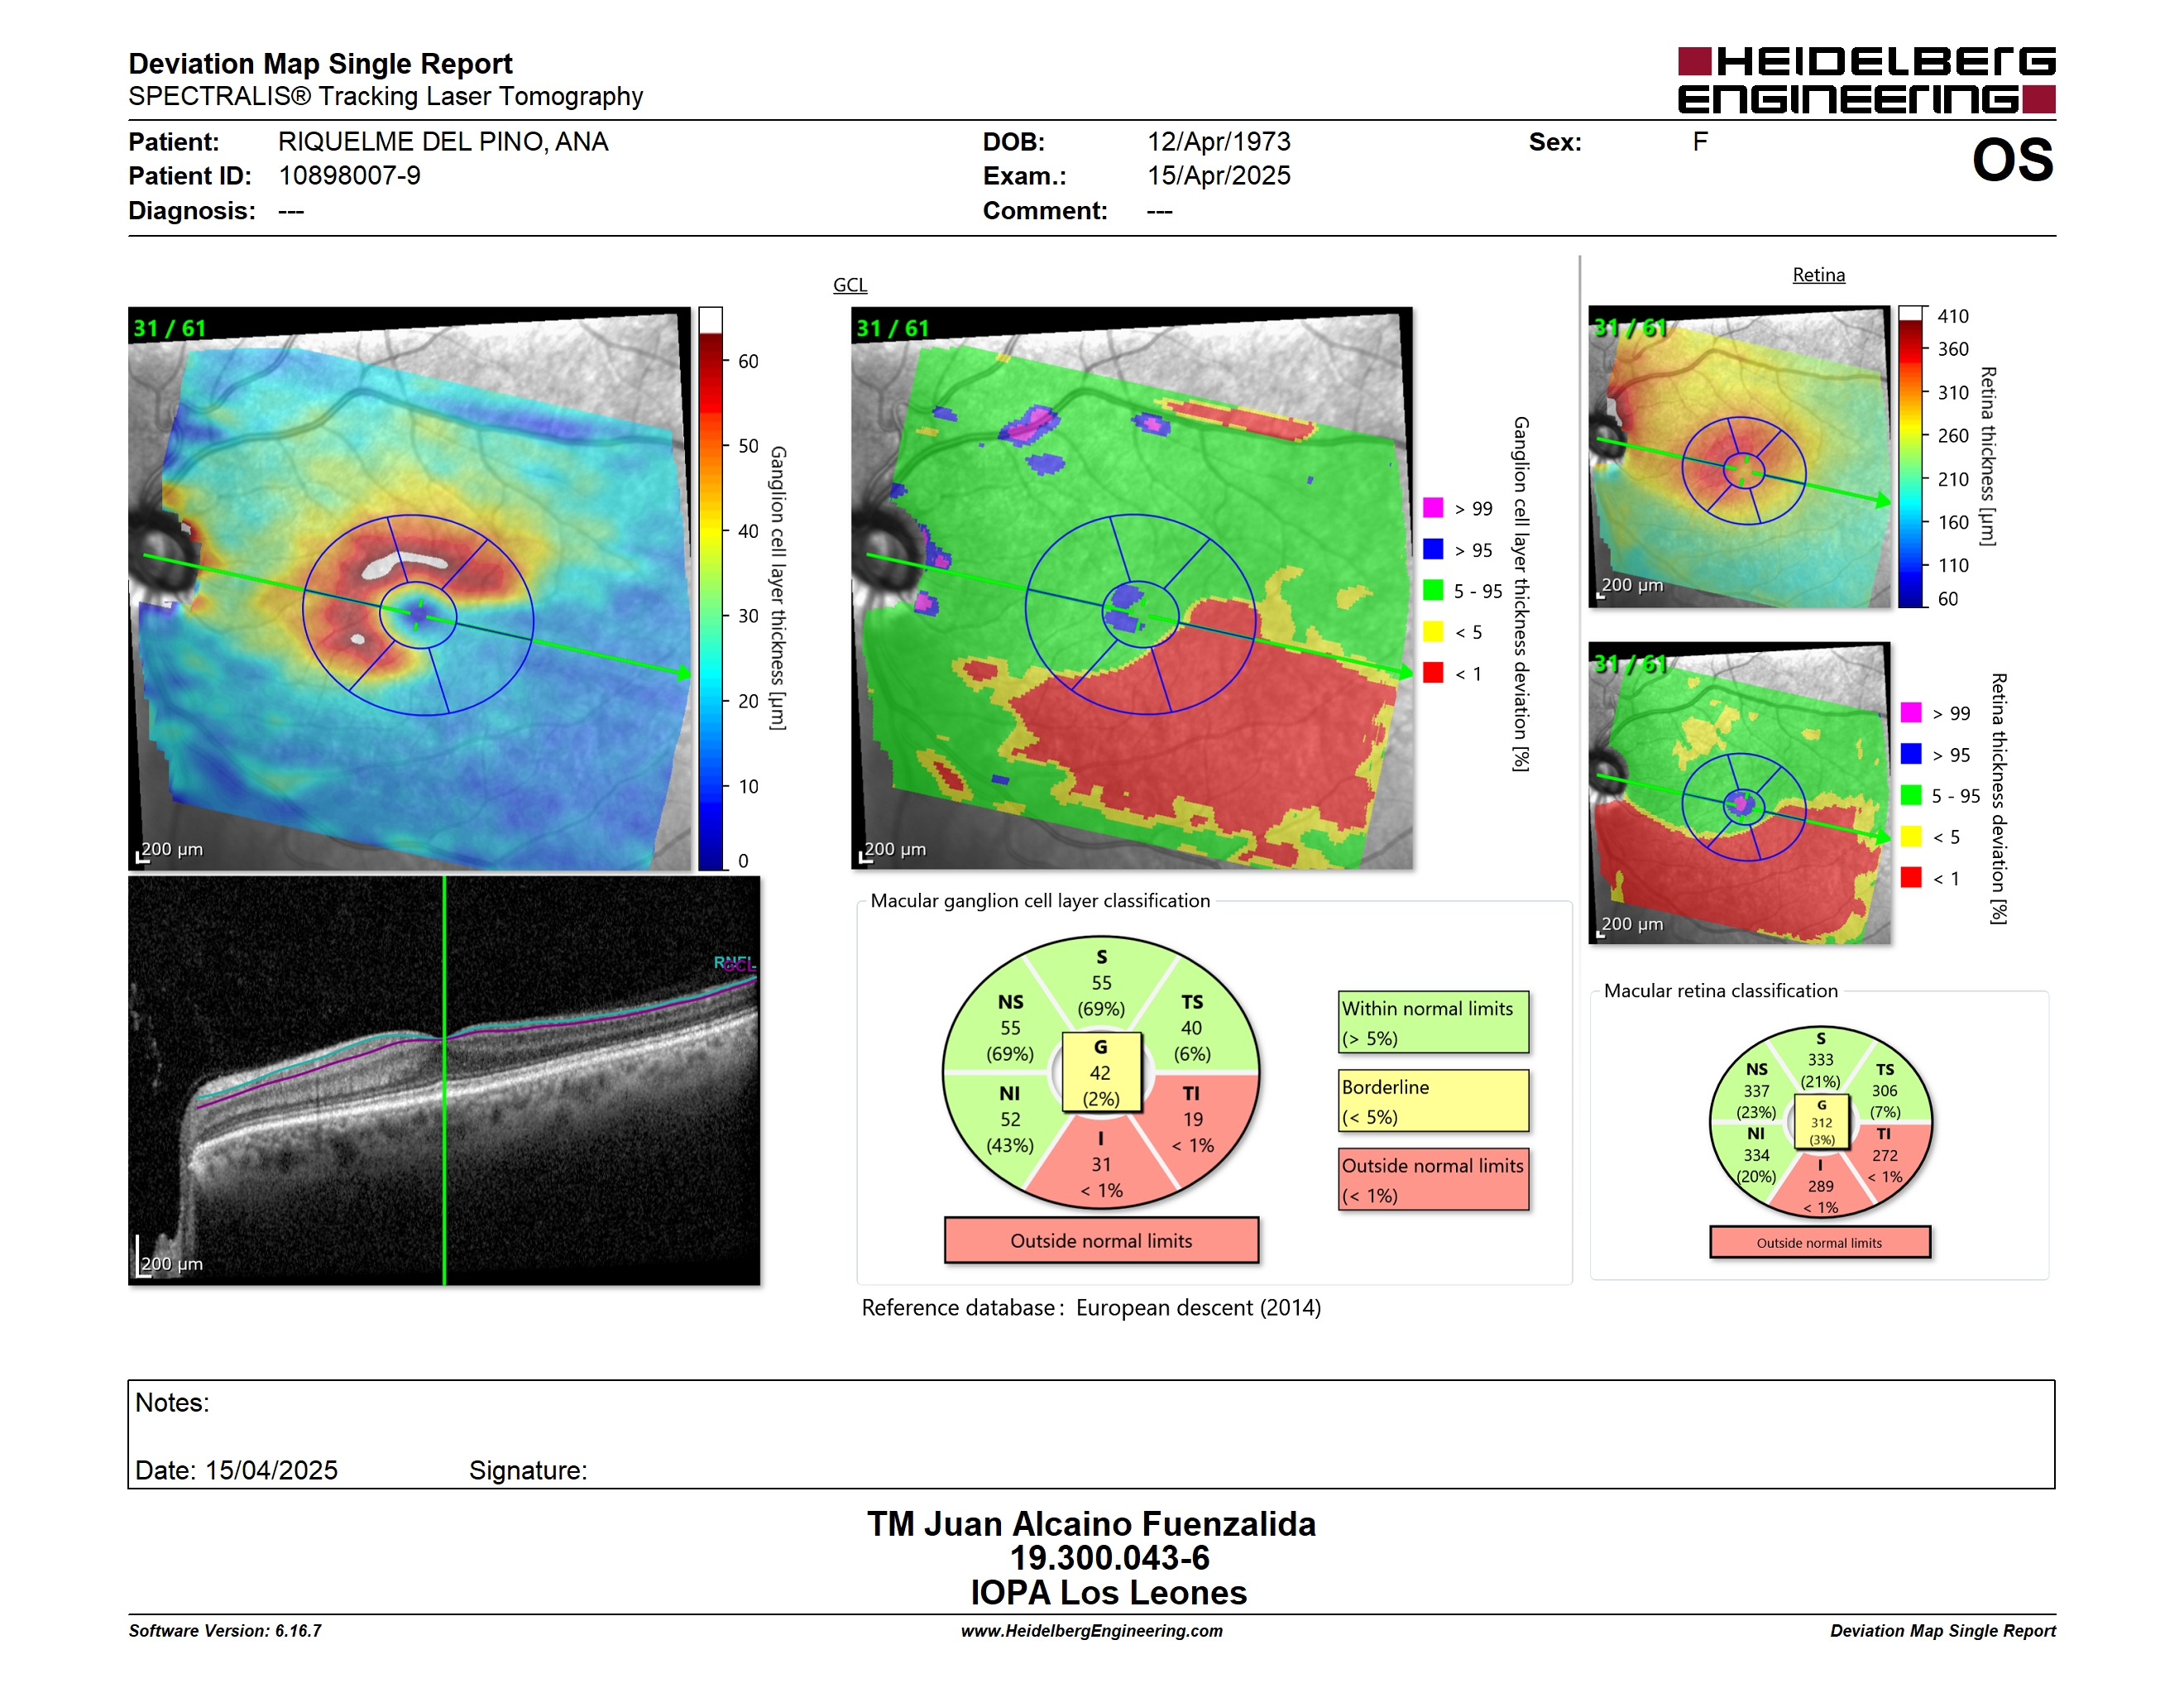The width and height of the screenshot is (2184, 1688).
Task: Click green 5 - 95 swatch in GCL legend
Action: (1433, 590)
